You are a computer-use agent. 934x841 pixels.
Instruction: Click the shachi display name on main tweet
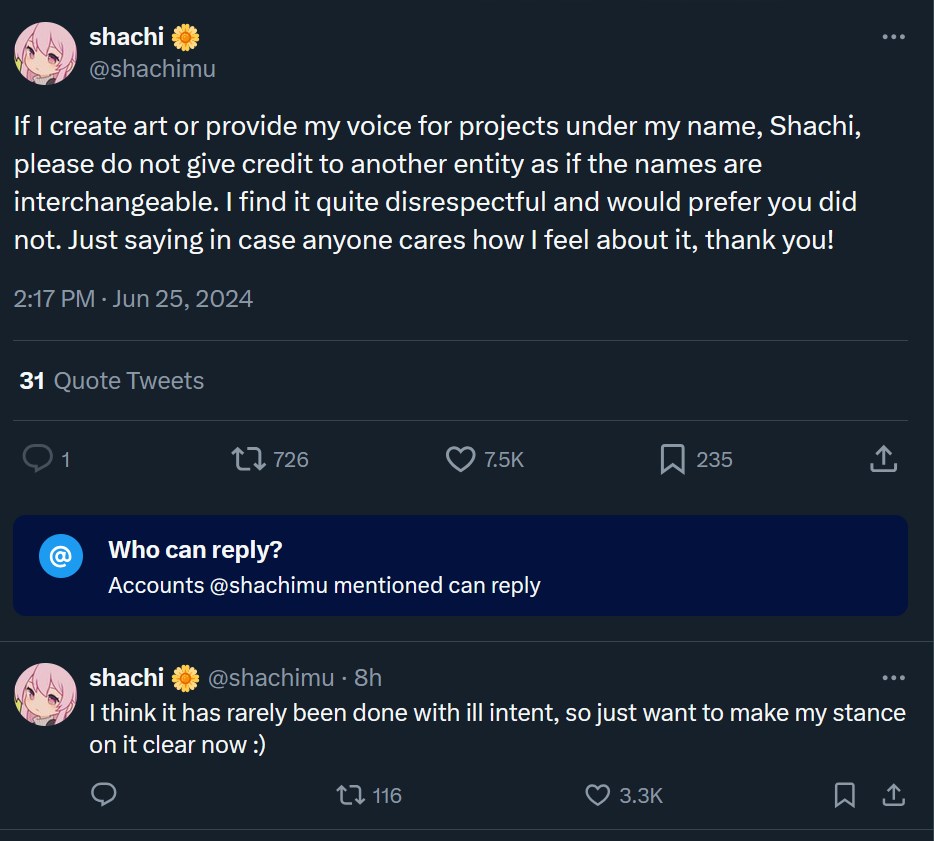[128, 37]
